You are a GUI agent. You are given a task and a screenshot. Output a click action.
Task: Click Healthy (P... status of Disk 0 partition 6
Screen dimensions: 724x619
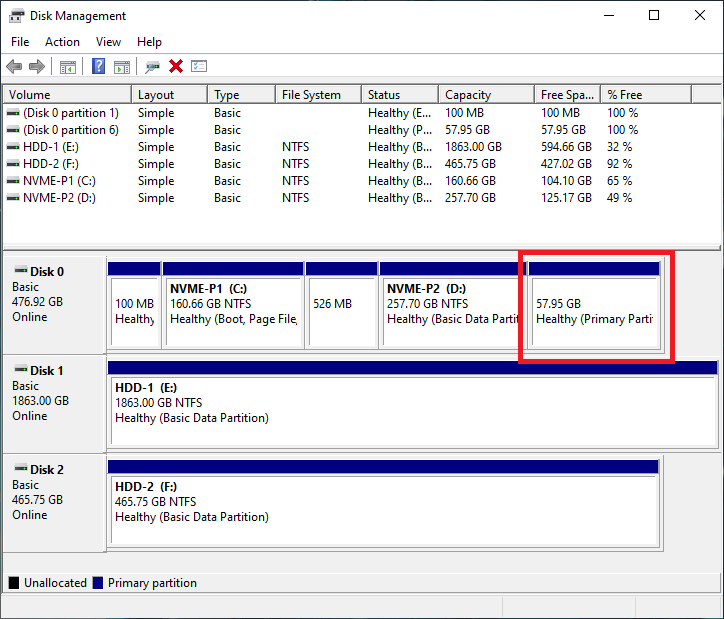coord(400,130)
